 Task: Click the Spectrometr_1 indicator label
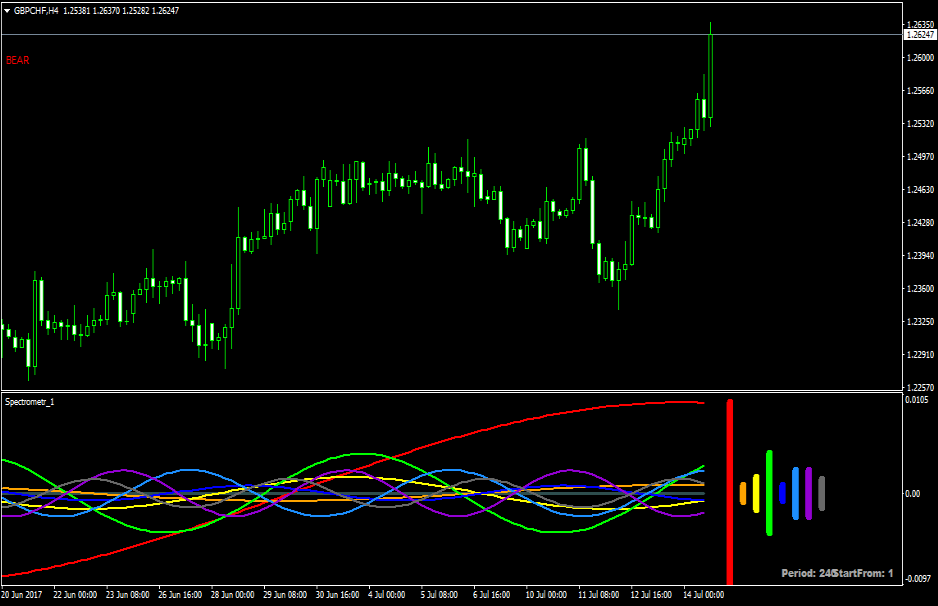tap(31, 401)
